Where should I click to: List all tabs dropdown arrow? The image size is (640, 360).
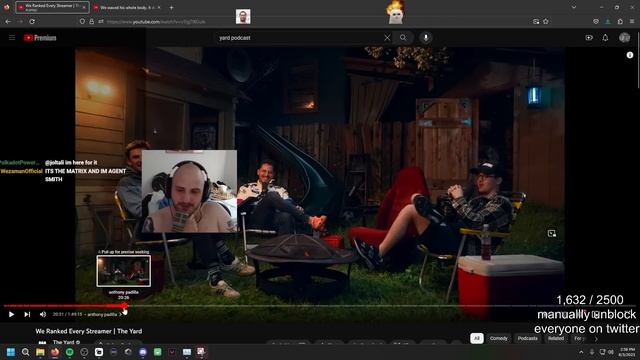click(x=573, y=7)
